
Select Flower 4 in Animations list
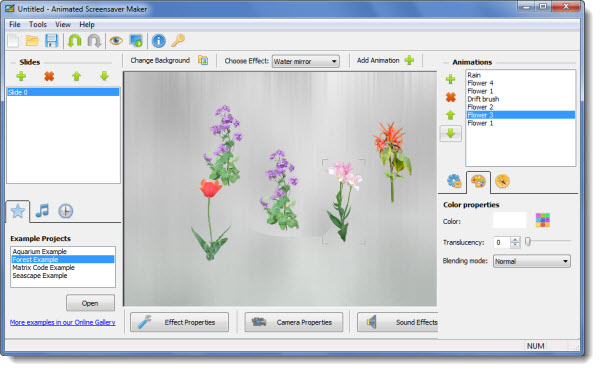click(x=520, y=83)
